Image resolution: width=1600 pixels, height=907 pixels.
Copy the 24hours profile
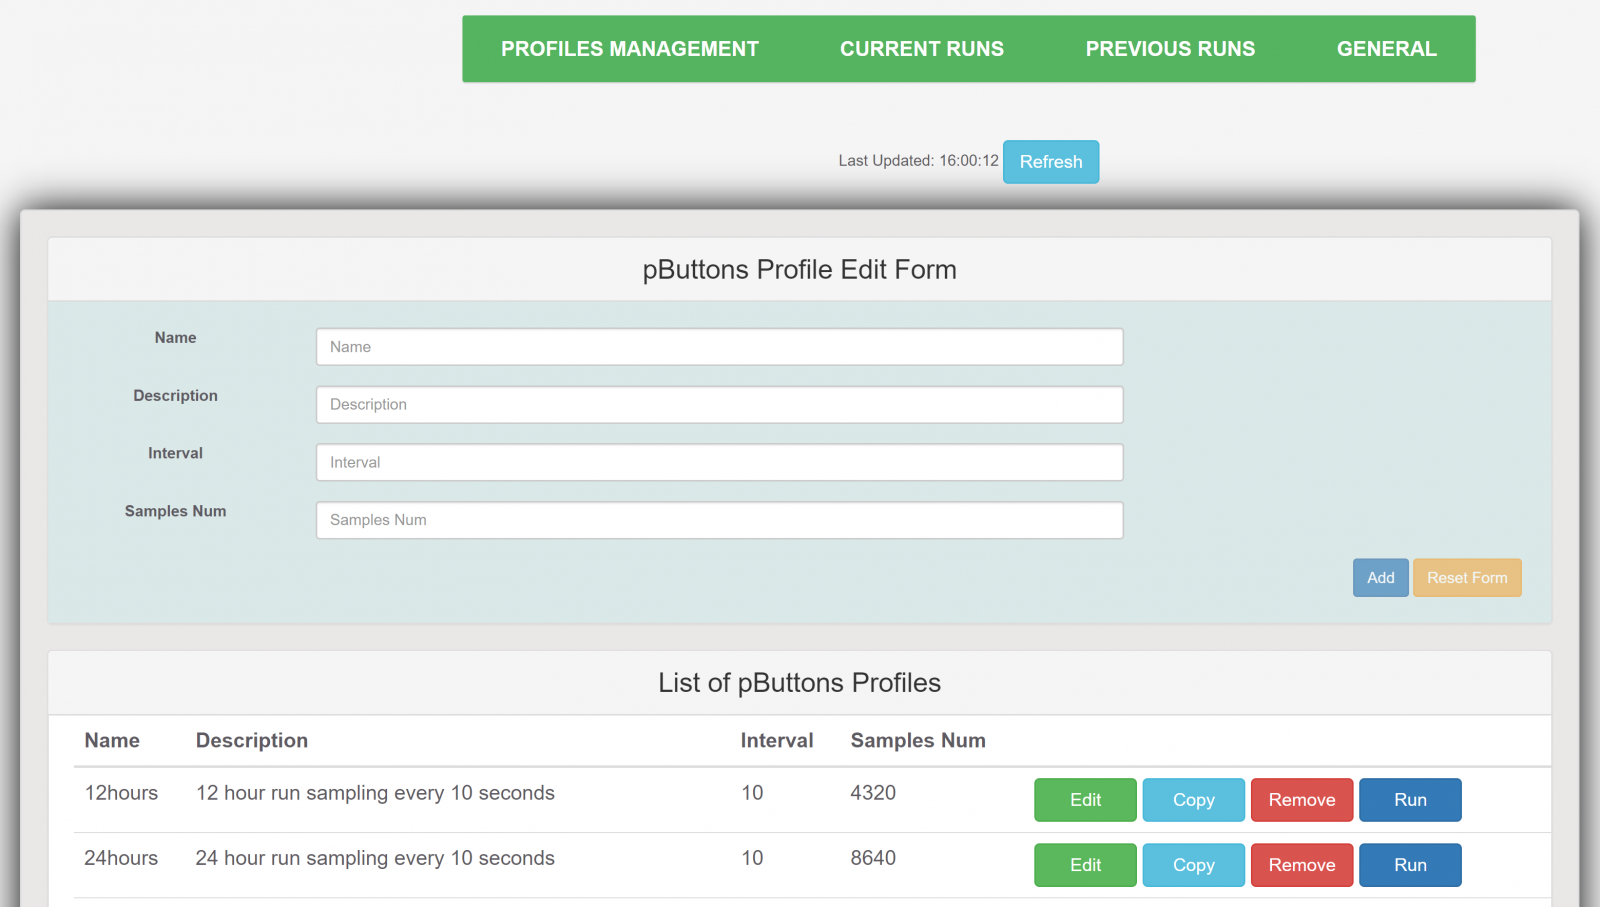coord(1193,865)
